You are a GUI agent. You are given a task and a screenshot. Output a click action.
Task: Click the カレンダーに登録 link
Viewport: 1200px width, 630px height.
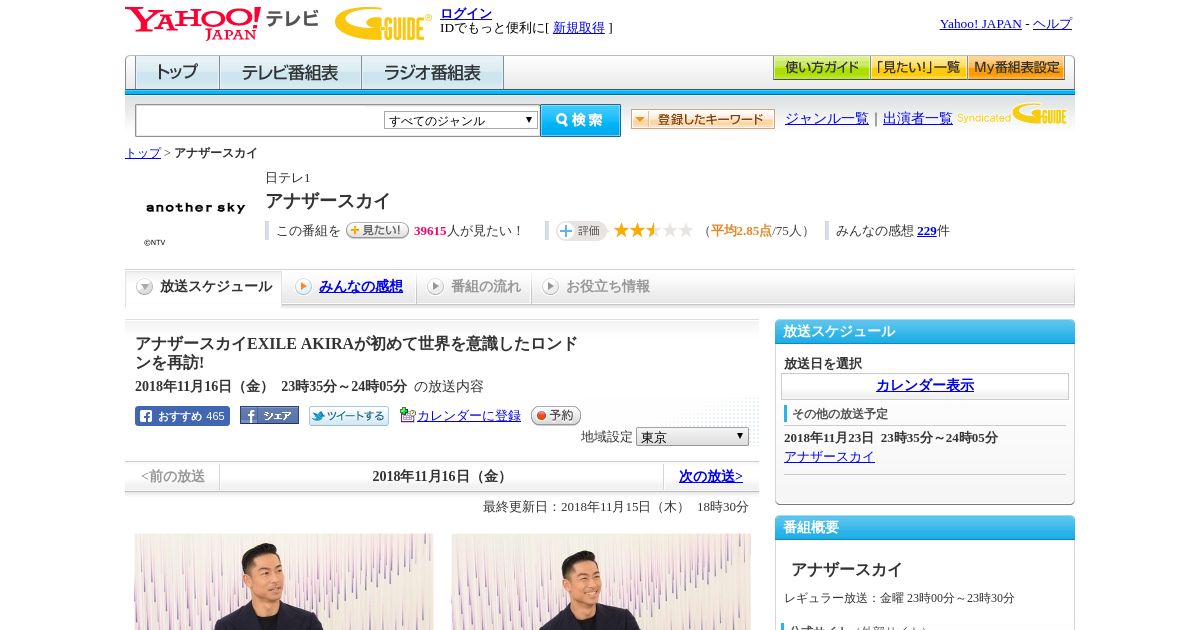tap(469, 415)
